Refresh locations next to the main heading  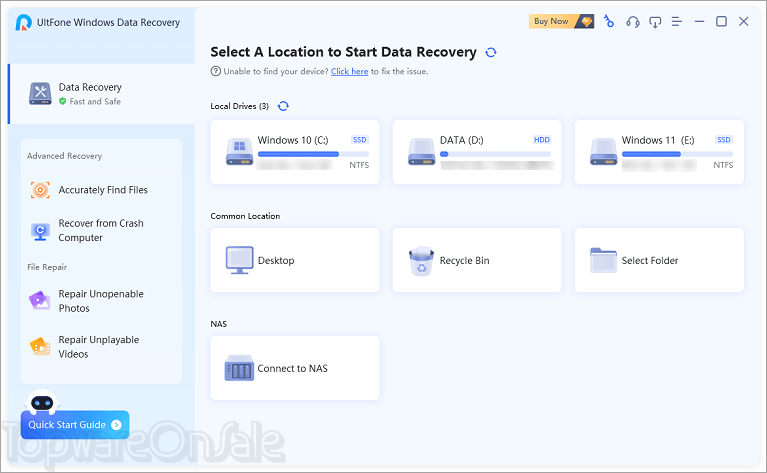coord(491,52)
